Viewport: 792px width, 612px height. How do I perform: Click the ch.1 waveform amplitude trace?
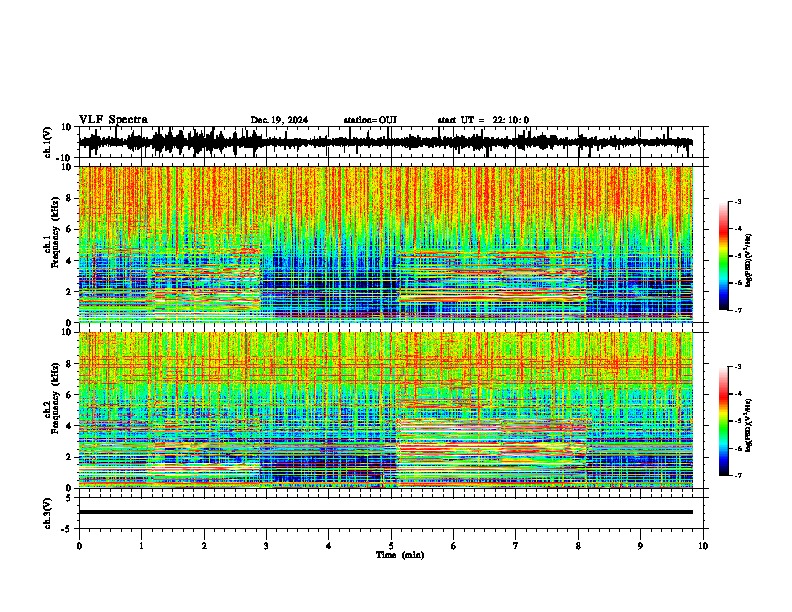tap(385, 142)
